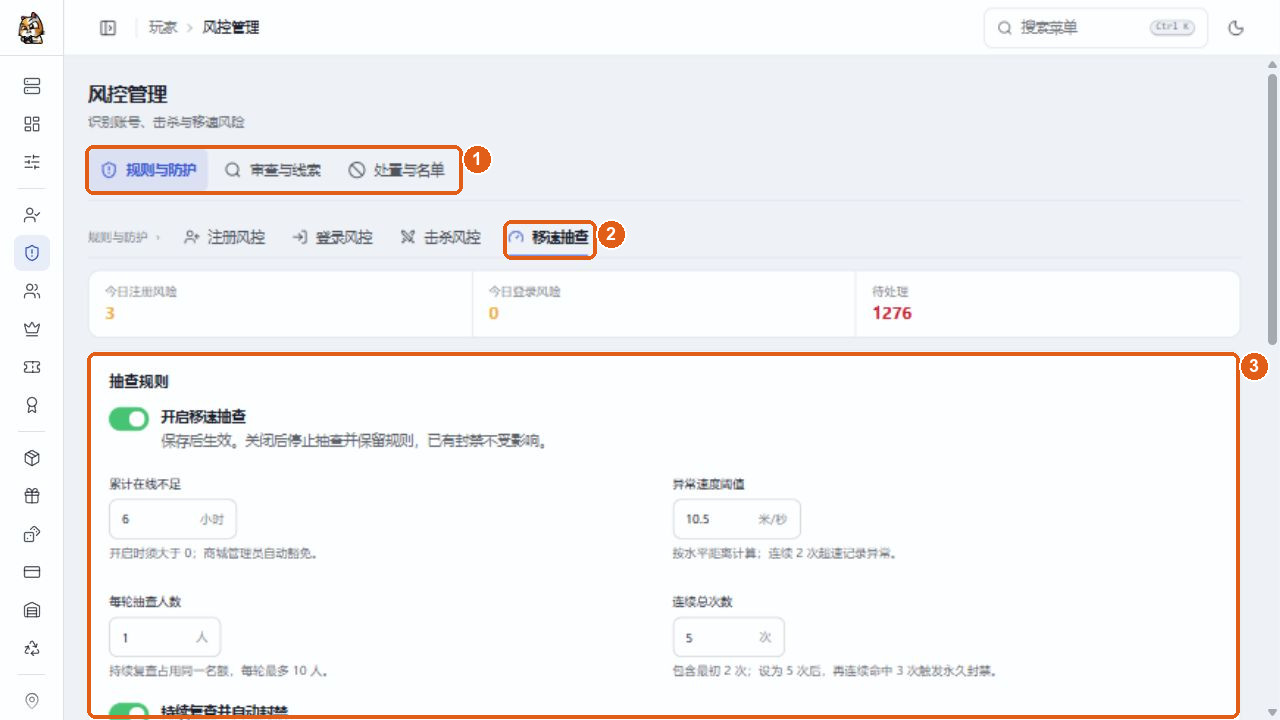The image size is (1280, 720).
Task: Click the 今日注册风险 value 3
Action: point(110,313)
